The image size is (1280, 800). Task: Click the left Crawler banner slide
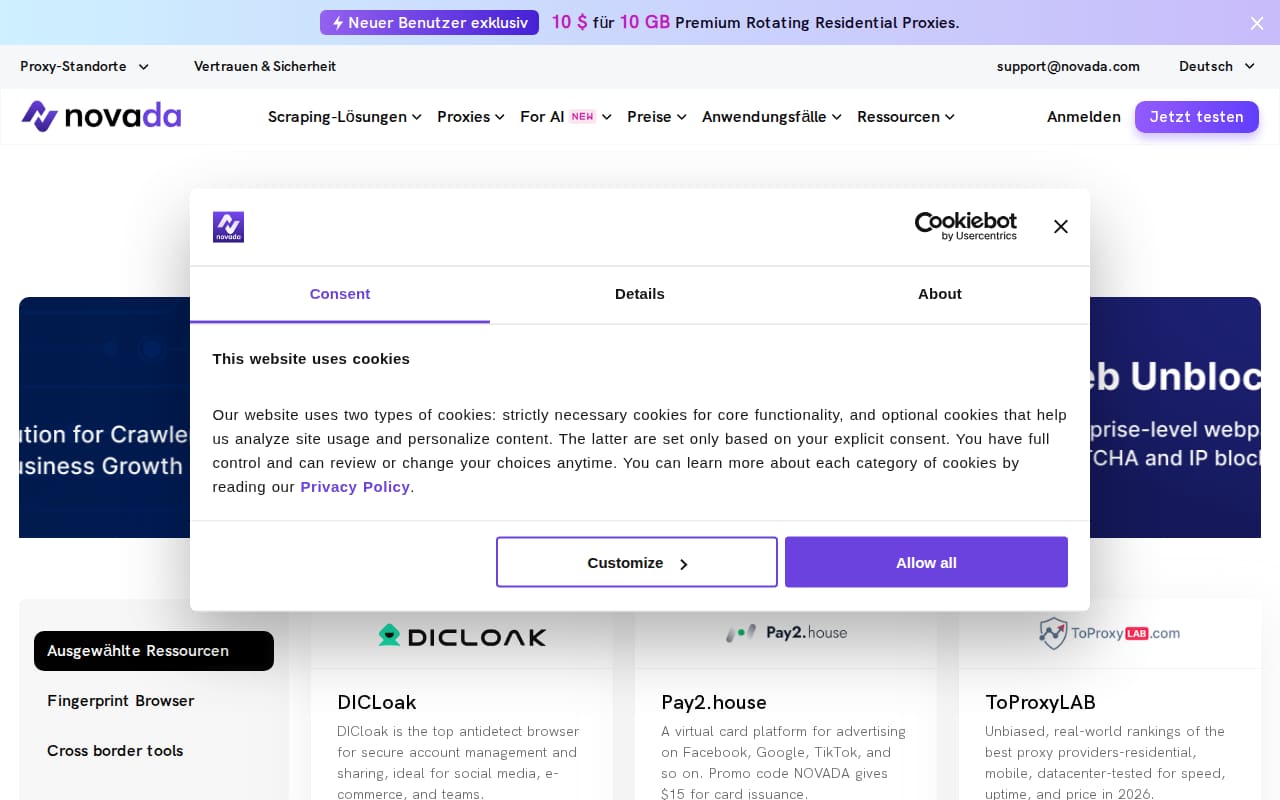pyautogui.click(x=104, y=417)
